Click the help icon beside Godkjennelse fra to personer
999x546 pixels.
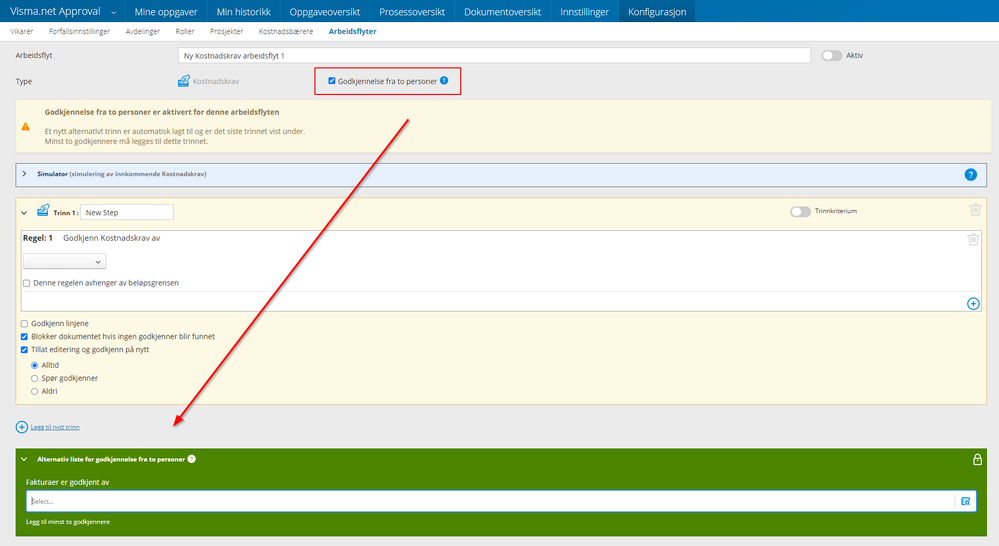[x=444, y=80]
